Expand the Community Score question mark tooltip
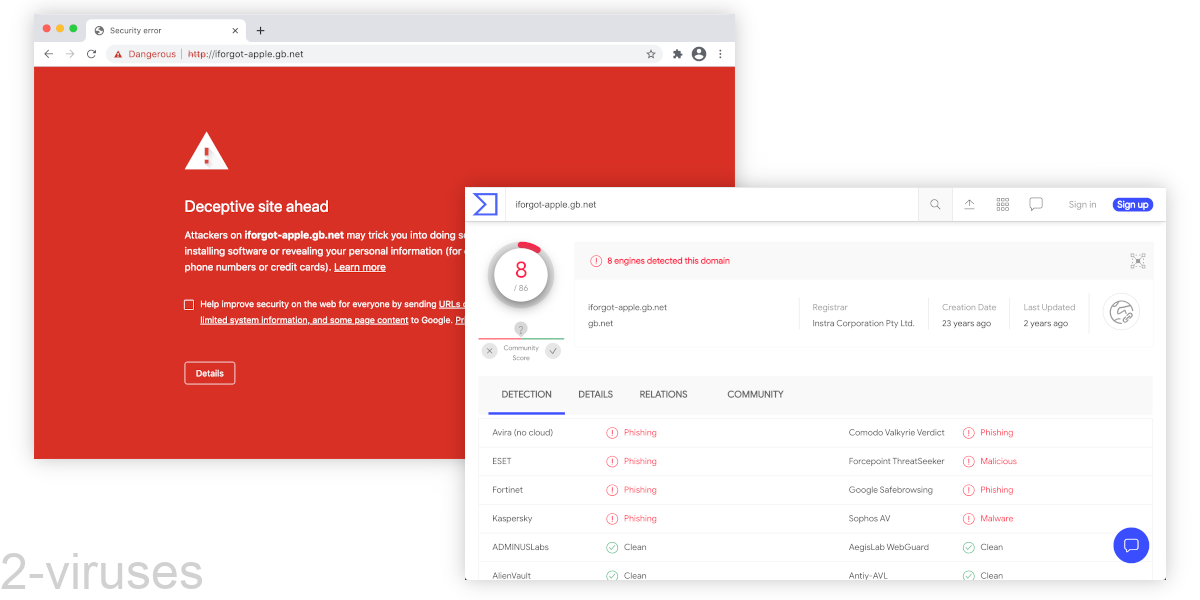 520,330
